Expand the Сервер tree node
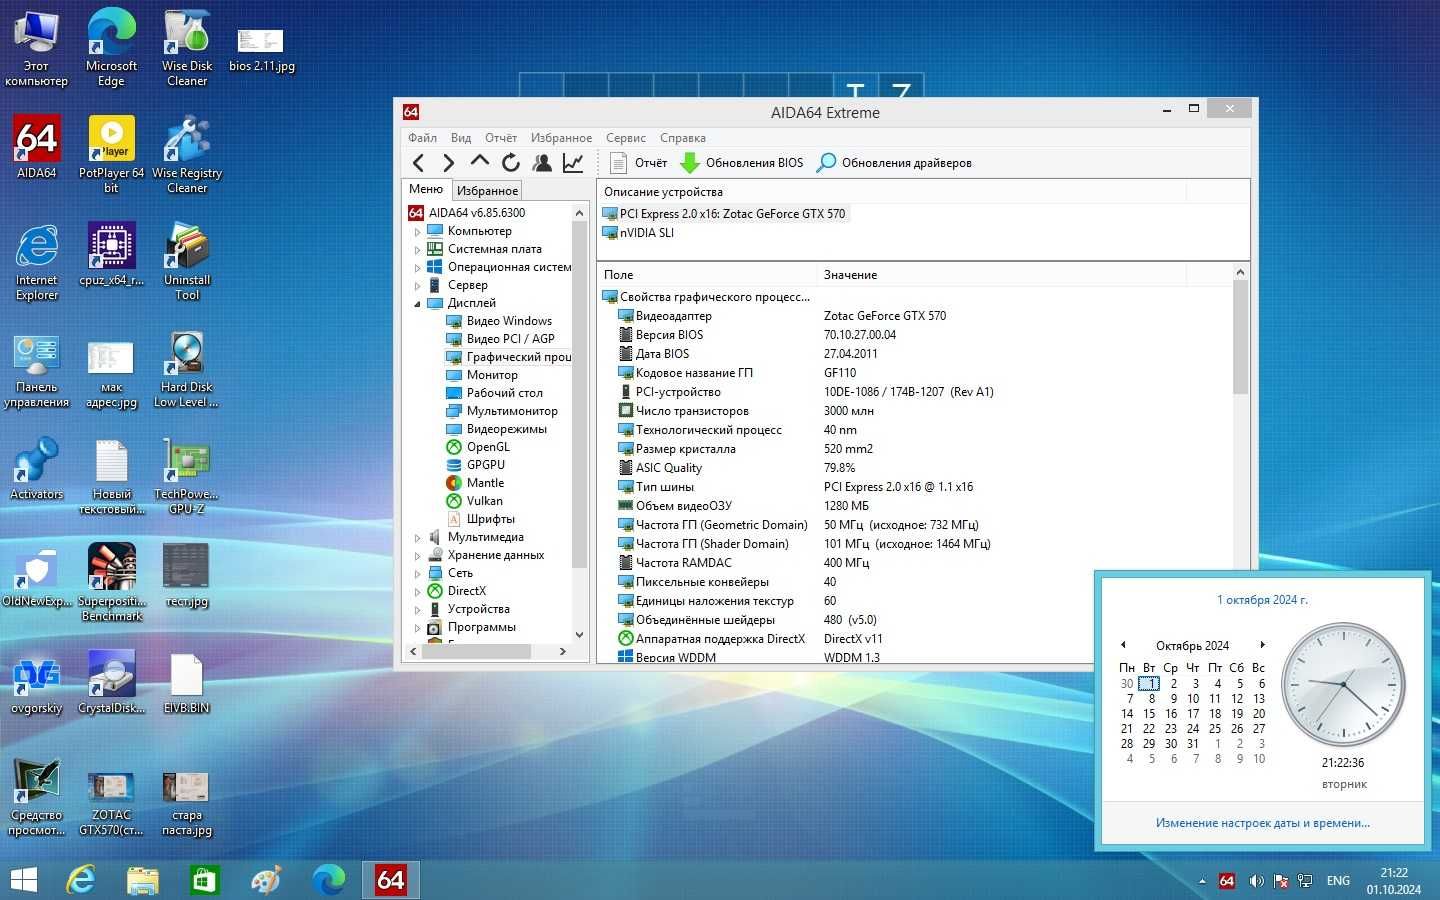 click(x=418, y=285)
